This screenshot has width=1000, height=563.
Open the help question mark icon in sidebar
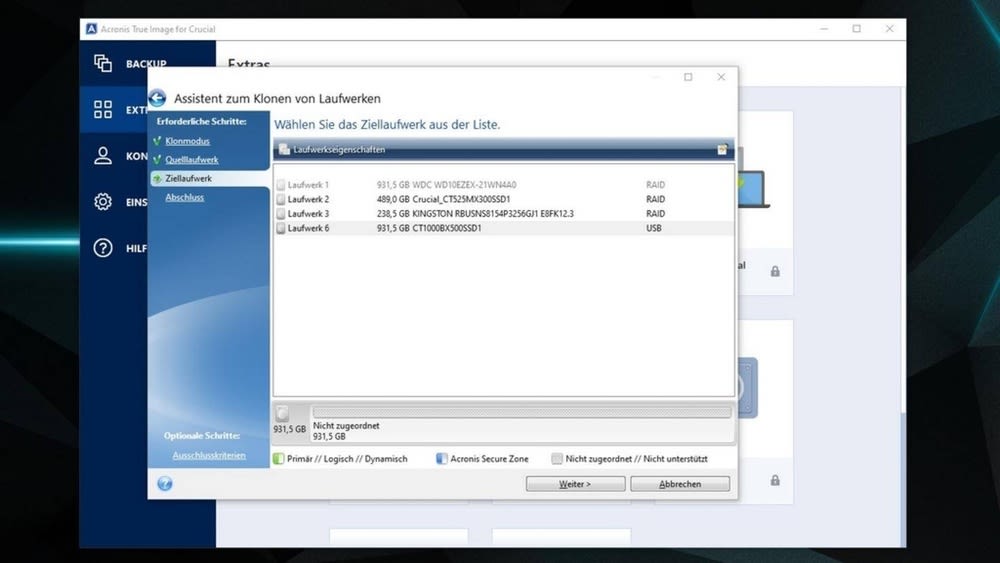tap(103, 248)
